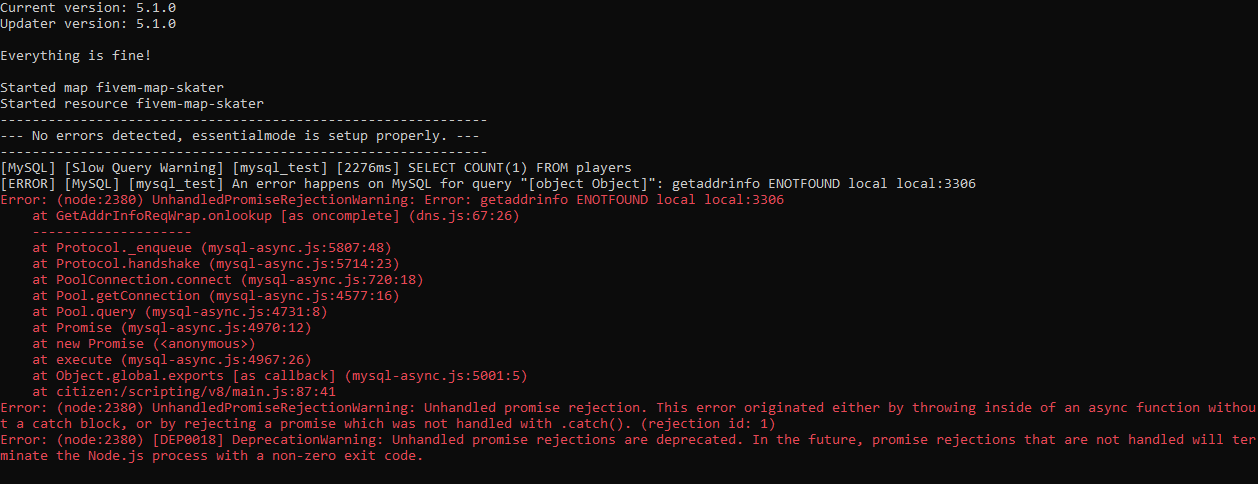The image size is (1258, 484).
Task: Click the Slow Query Warning log line
Action: (x=316, y=168)
